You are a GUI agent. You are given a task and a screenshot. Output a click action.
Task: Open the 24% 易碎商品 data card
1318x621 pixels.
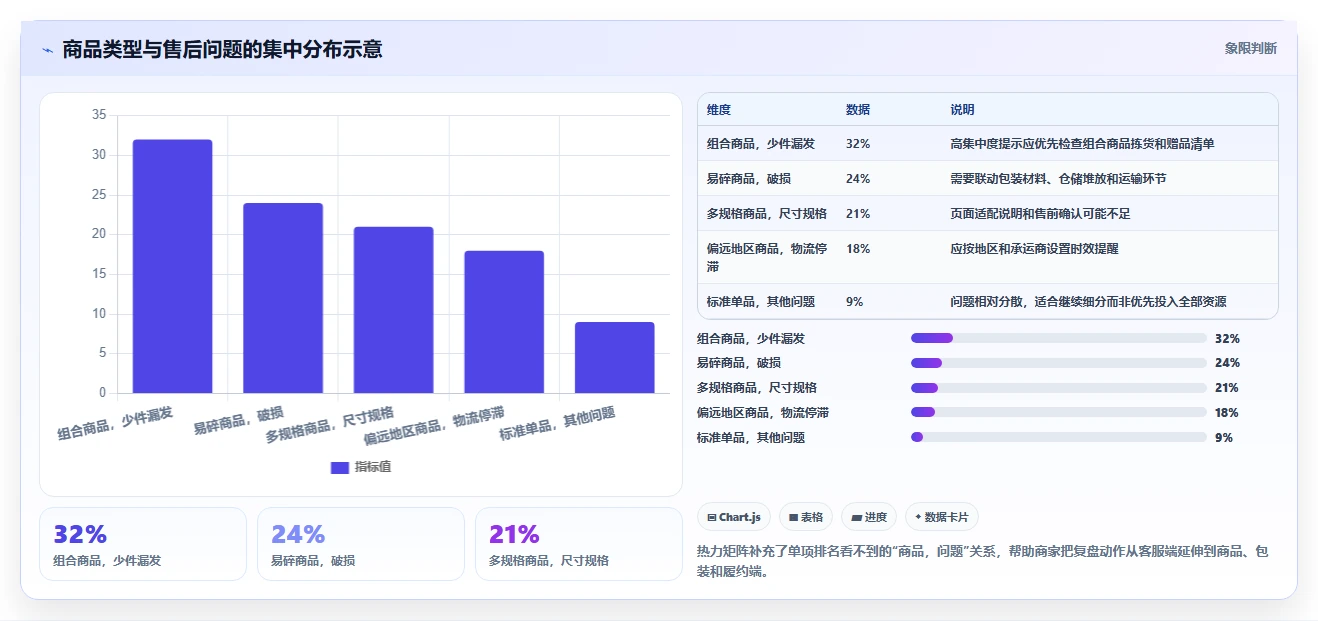[x=361, y=544]
